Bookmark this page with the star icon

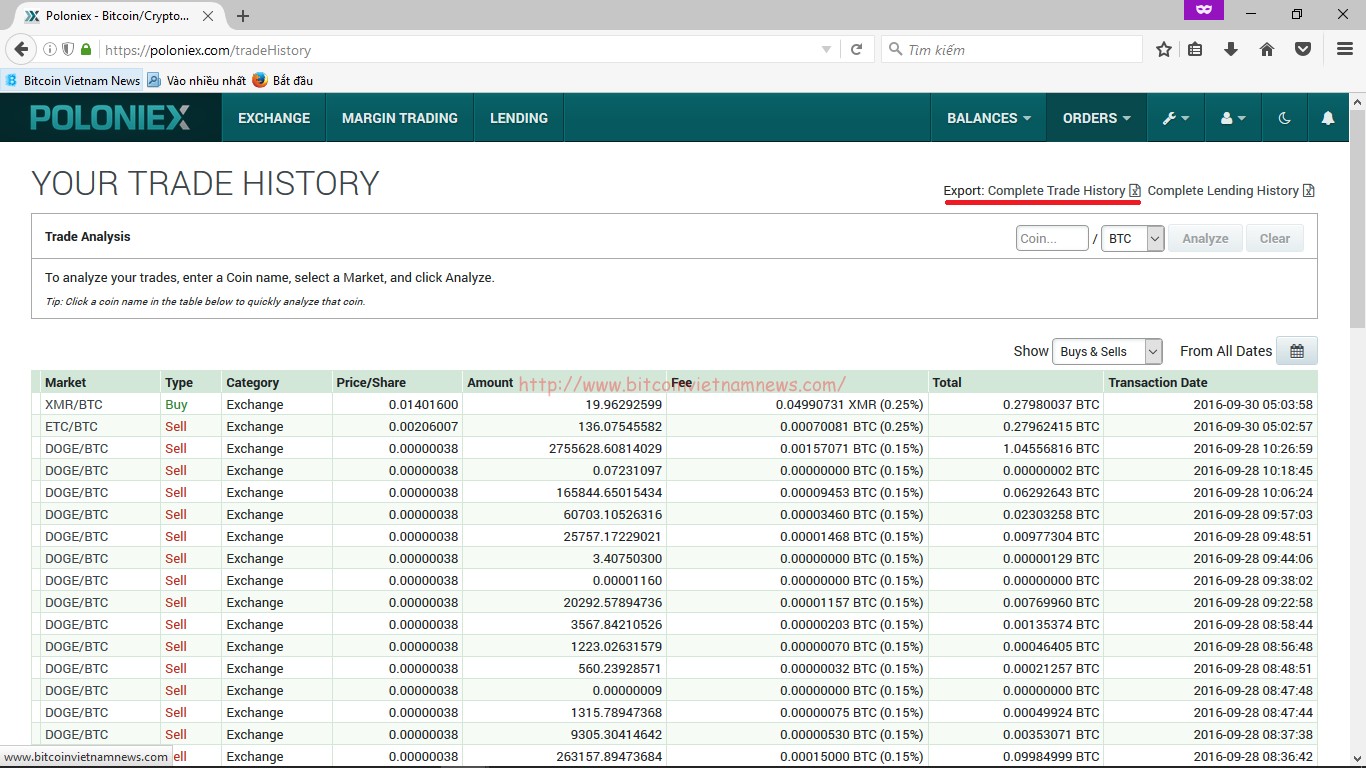tap(1164, 49)
